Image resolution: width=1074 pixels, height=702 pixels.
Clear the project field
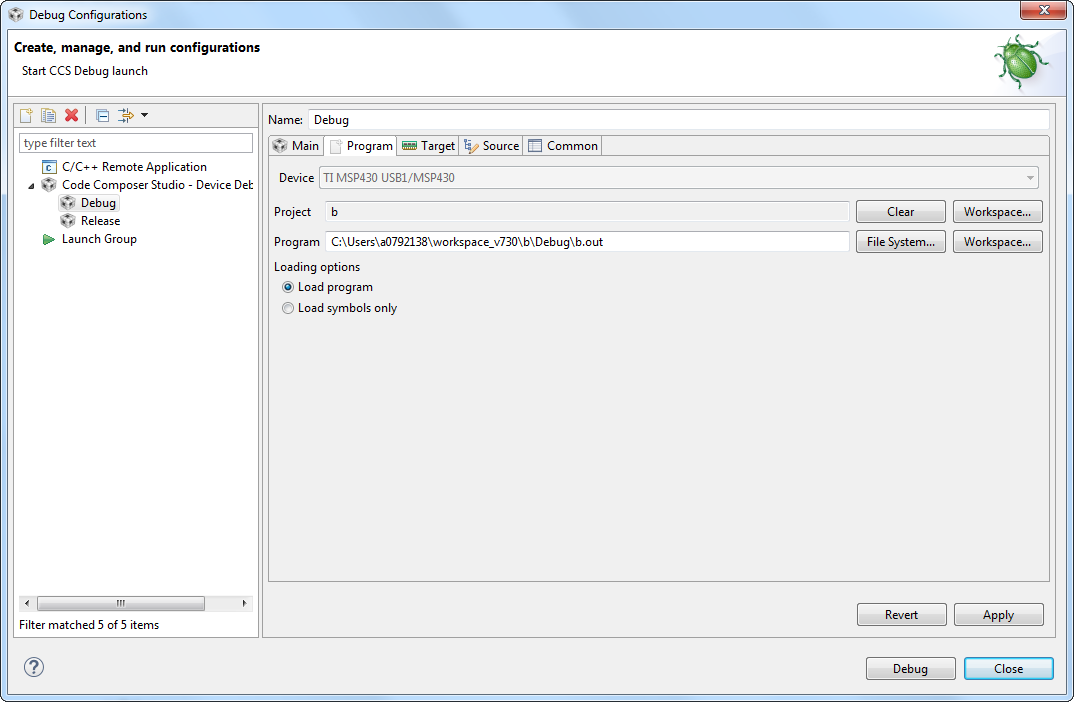click(901, 212)
